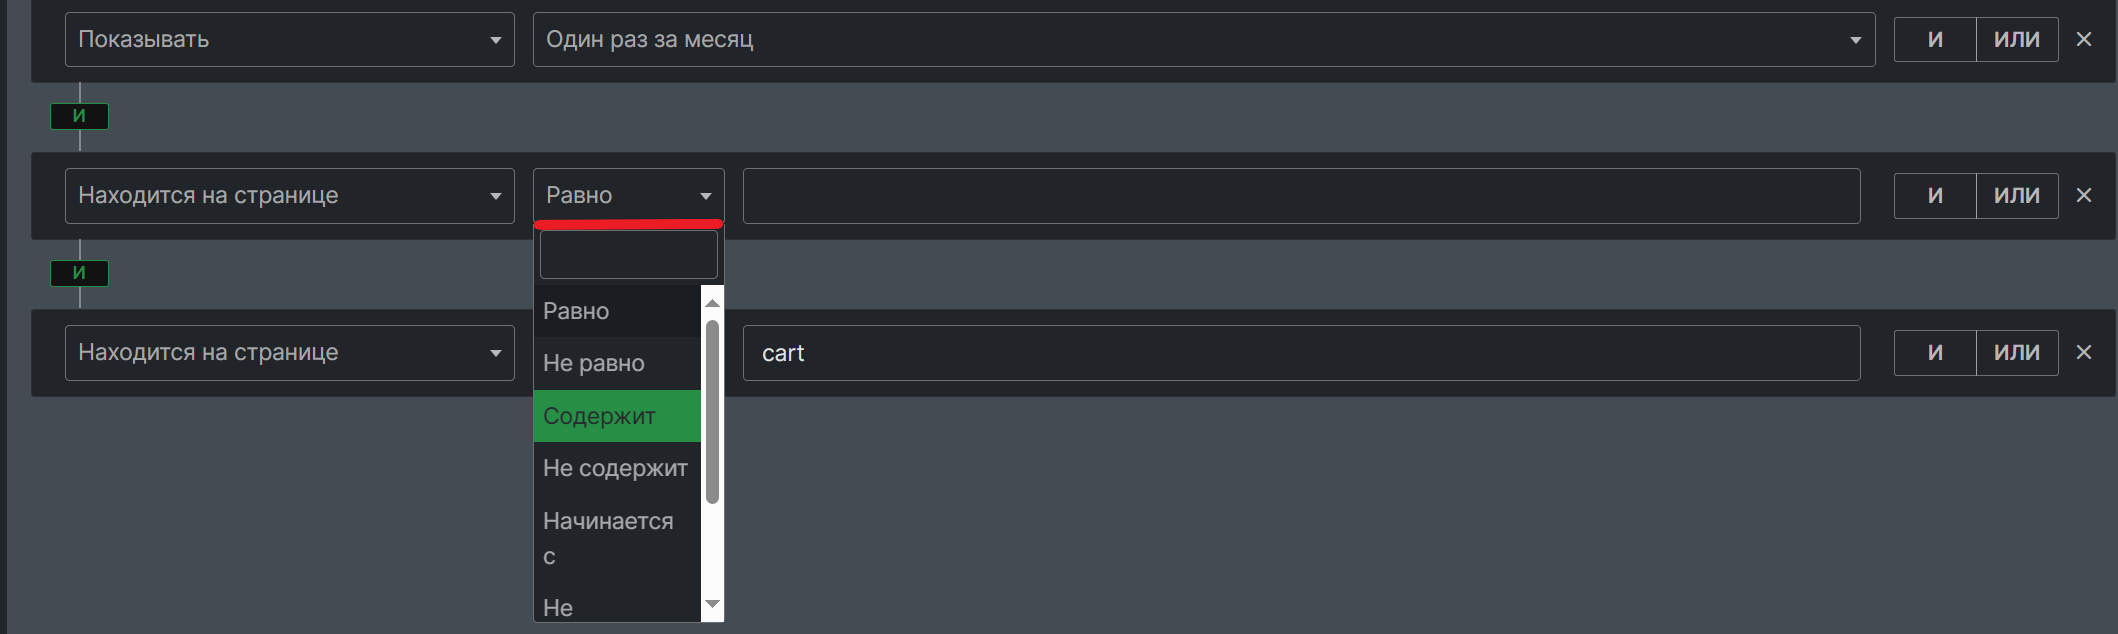
Task: Remove the 'Показывать' condition row with X
Action: [2084, 40]
